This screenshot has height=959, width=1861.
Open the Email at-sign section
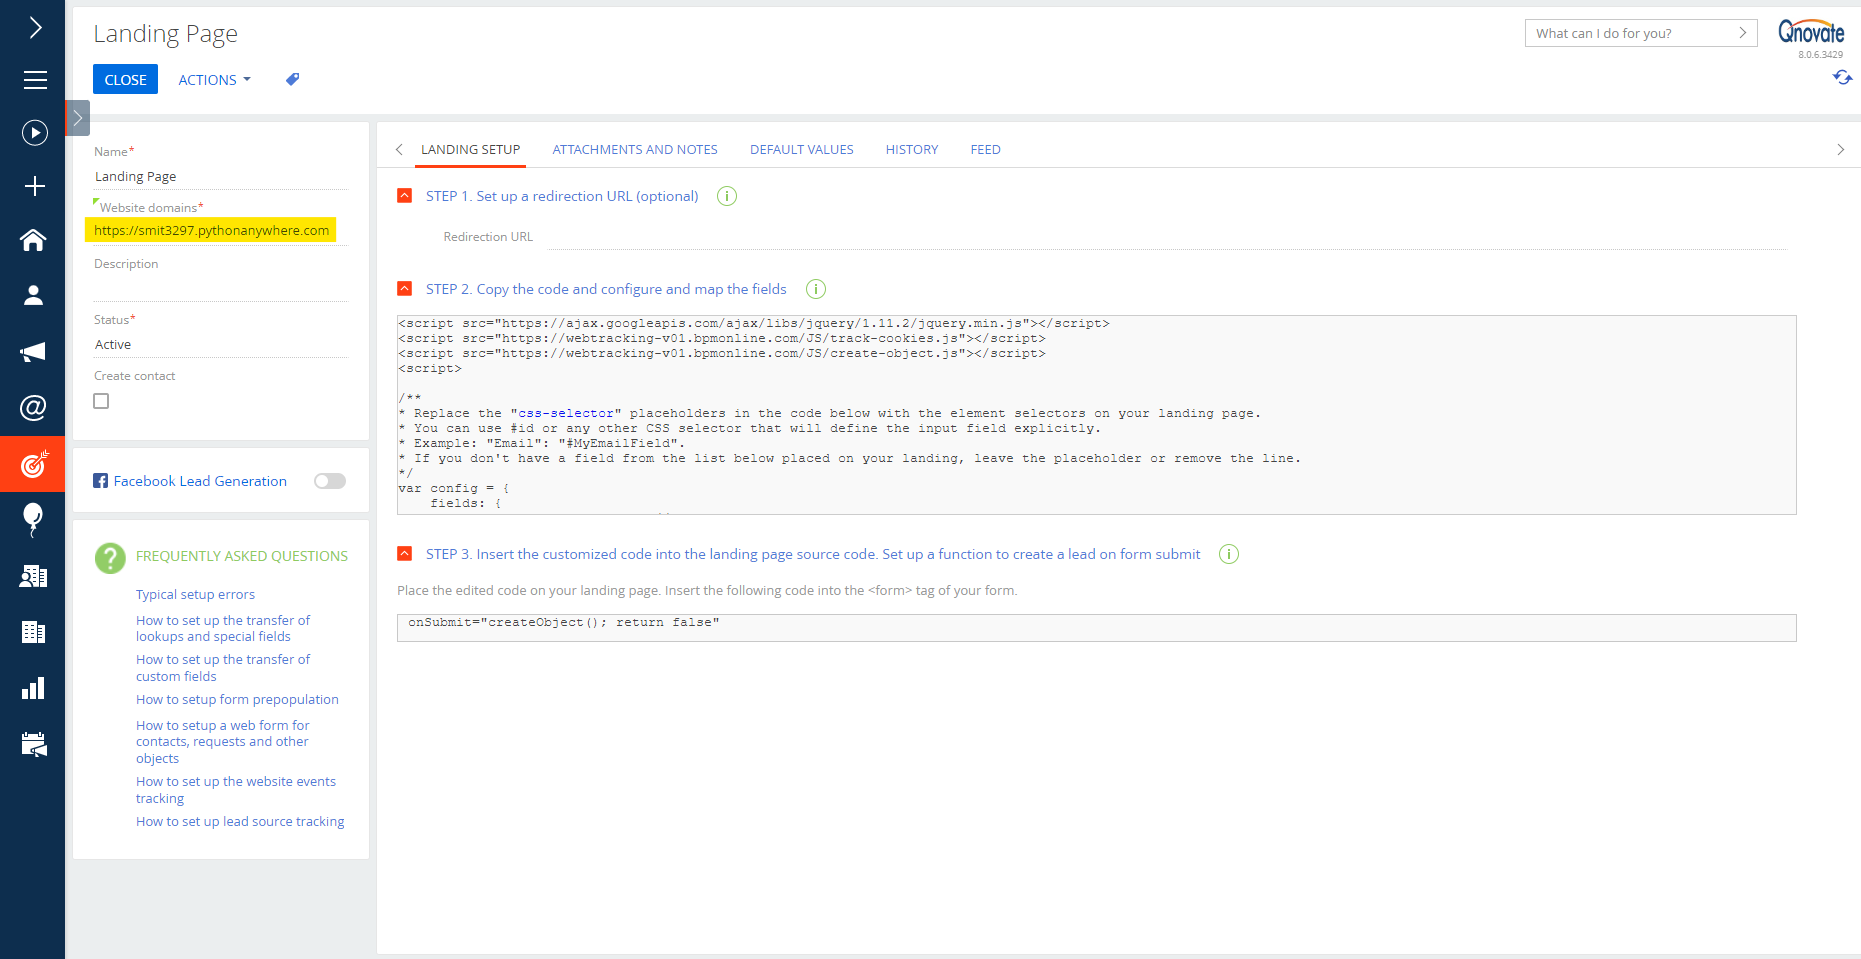tap(33, 407)
